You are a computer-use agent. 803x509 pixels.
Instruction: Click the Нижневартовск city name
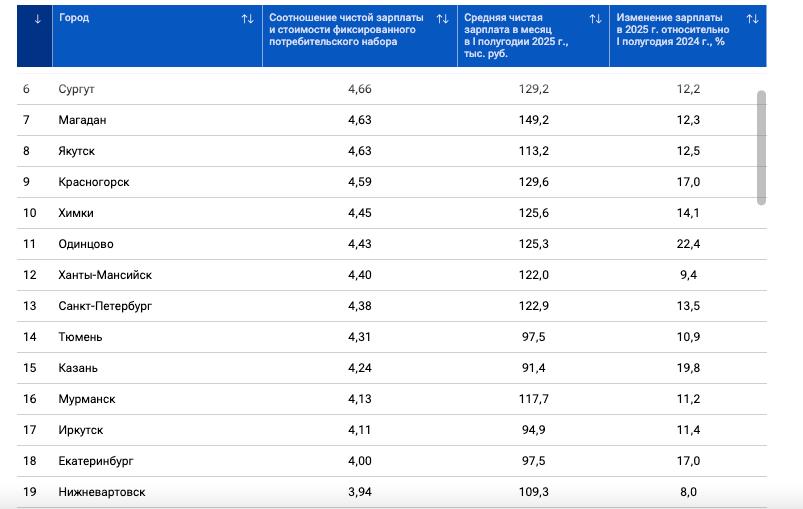pyautogui.click(x=103, y=492)
